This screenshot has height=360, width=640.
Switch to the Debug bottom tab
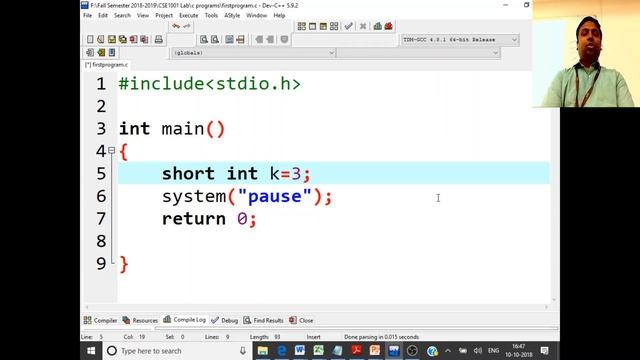pos(224,320)
